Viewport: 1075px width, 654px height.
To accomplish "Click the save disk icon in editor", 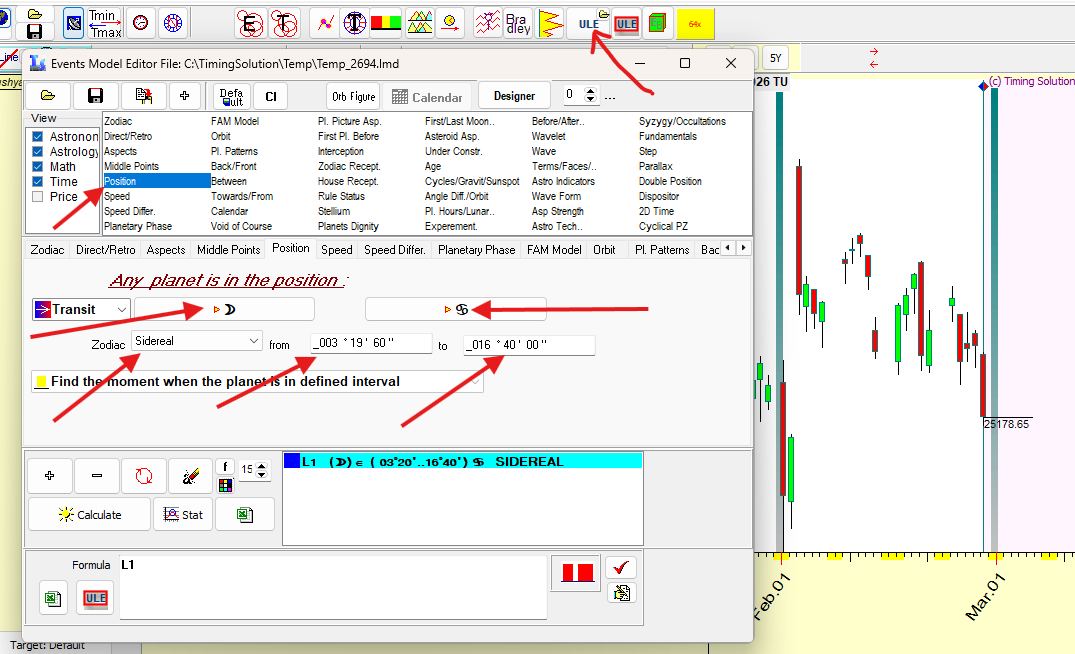I will coord(96,96).
